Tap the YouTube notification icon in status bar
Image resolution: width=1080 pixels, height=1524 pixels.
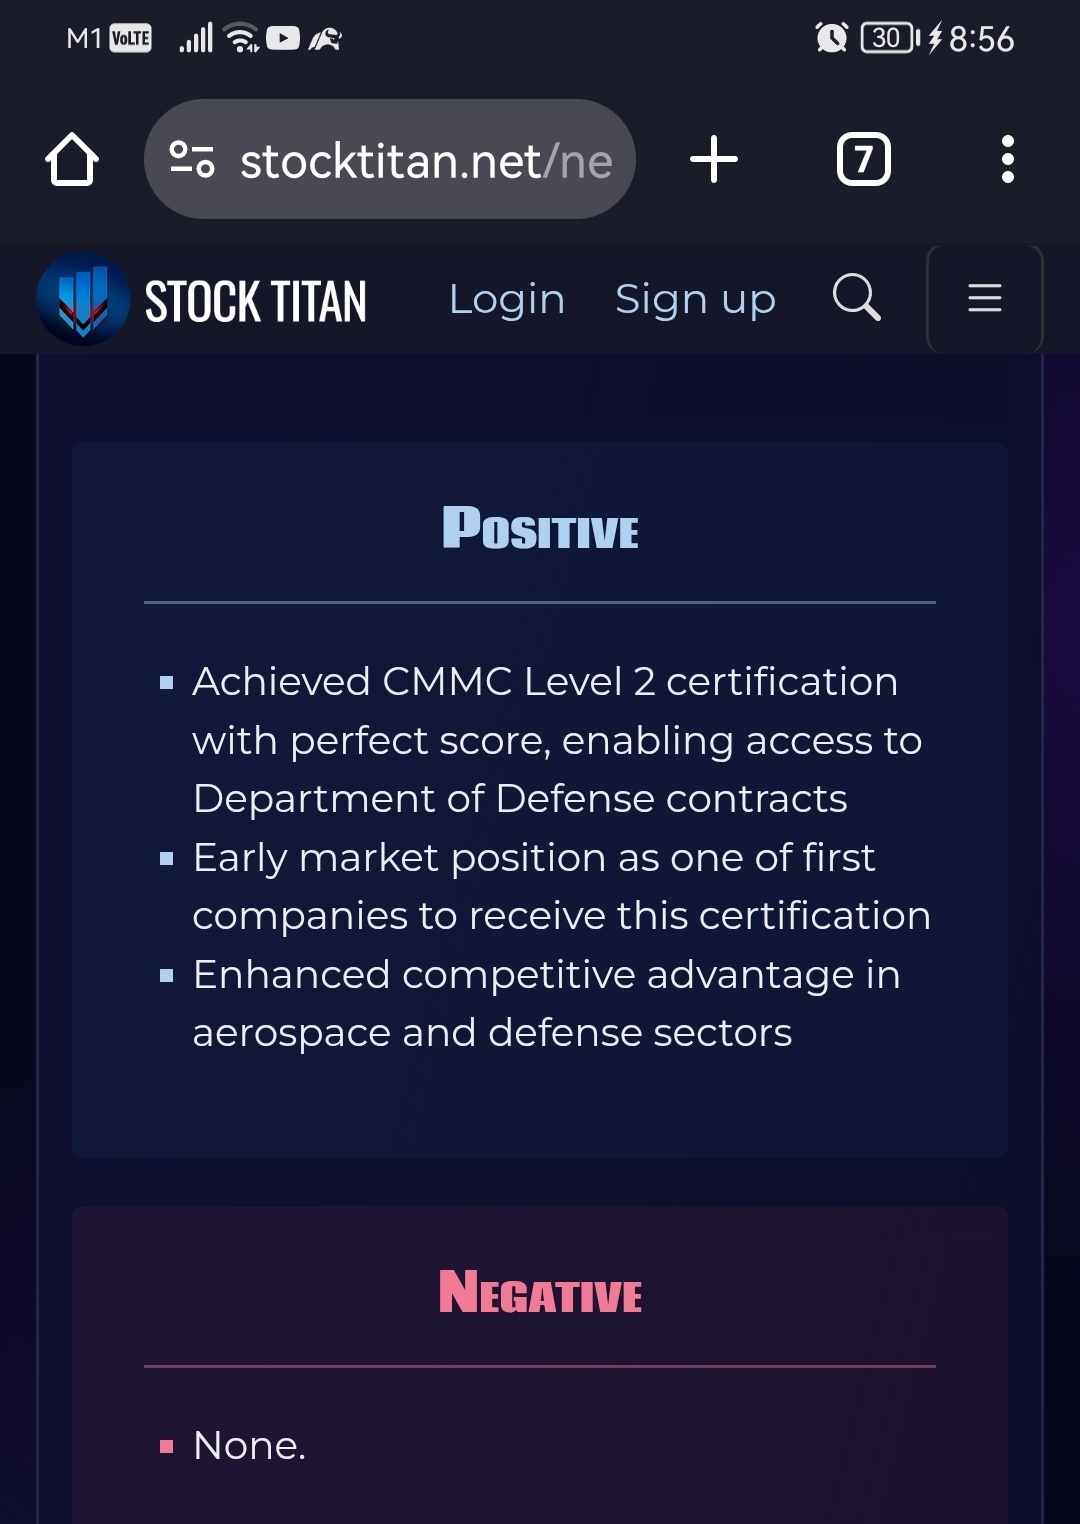click(283, 38)
